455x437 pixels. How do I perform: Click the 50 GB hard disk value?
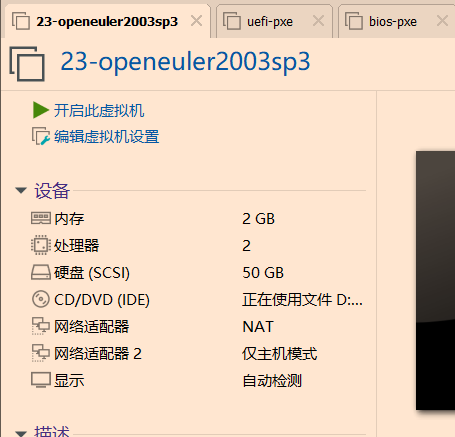coord(263,273)
